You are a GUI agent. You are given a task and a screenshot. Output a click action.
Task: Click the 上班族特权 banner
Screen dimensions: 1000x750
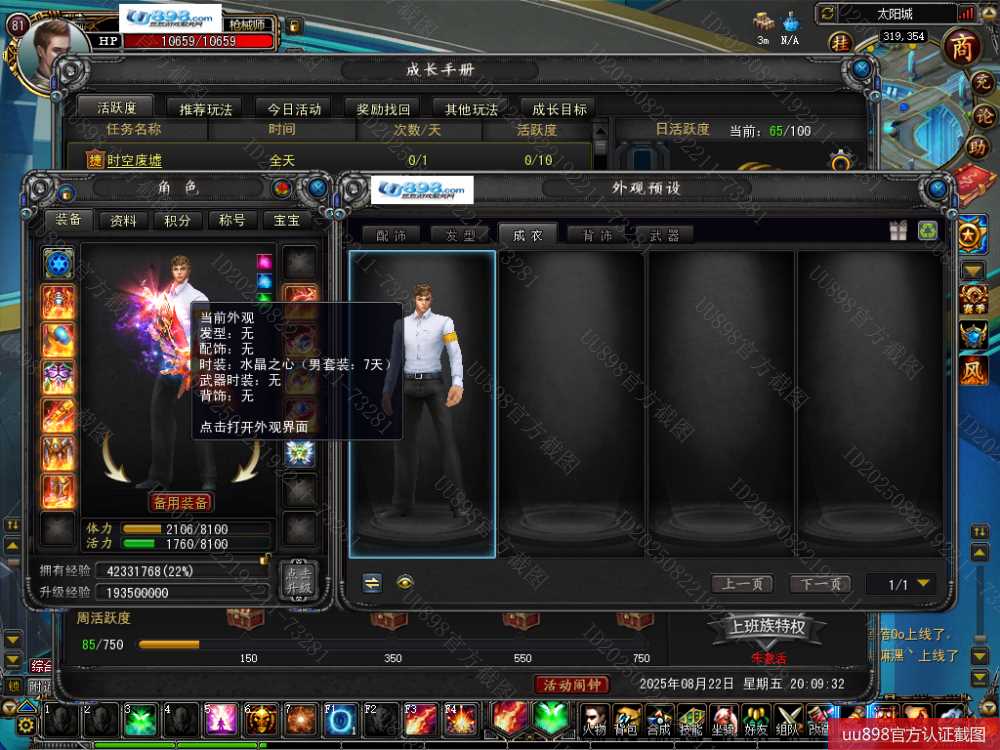pos(768,627)
